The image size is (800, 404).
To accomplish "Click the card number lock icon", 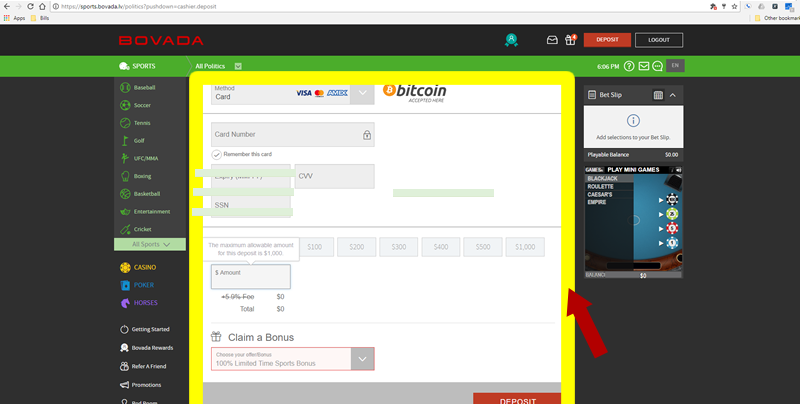I will (367, 135).
